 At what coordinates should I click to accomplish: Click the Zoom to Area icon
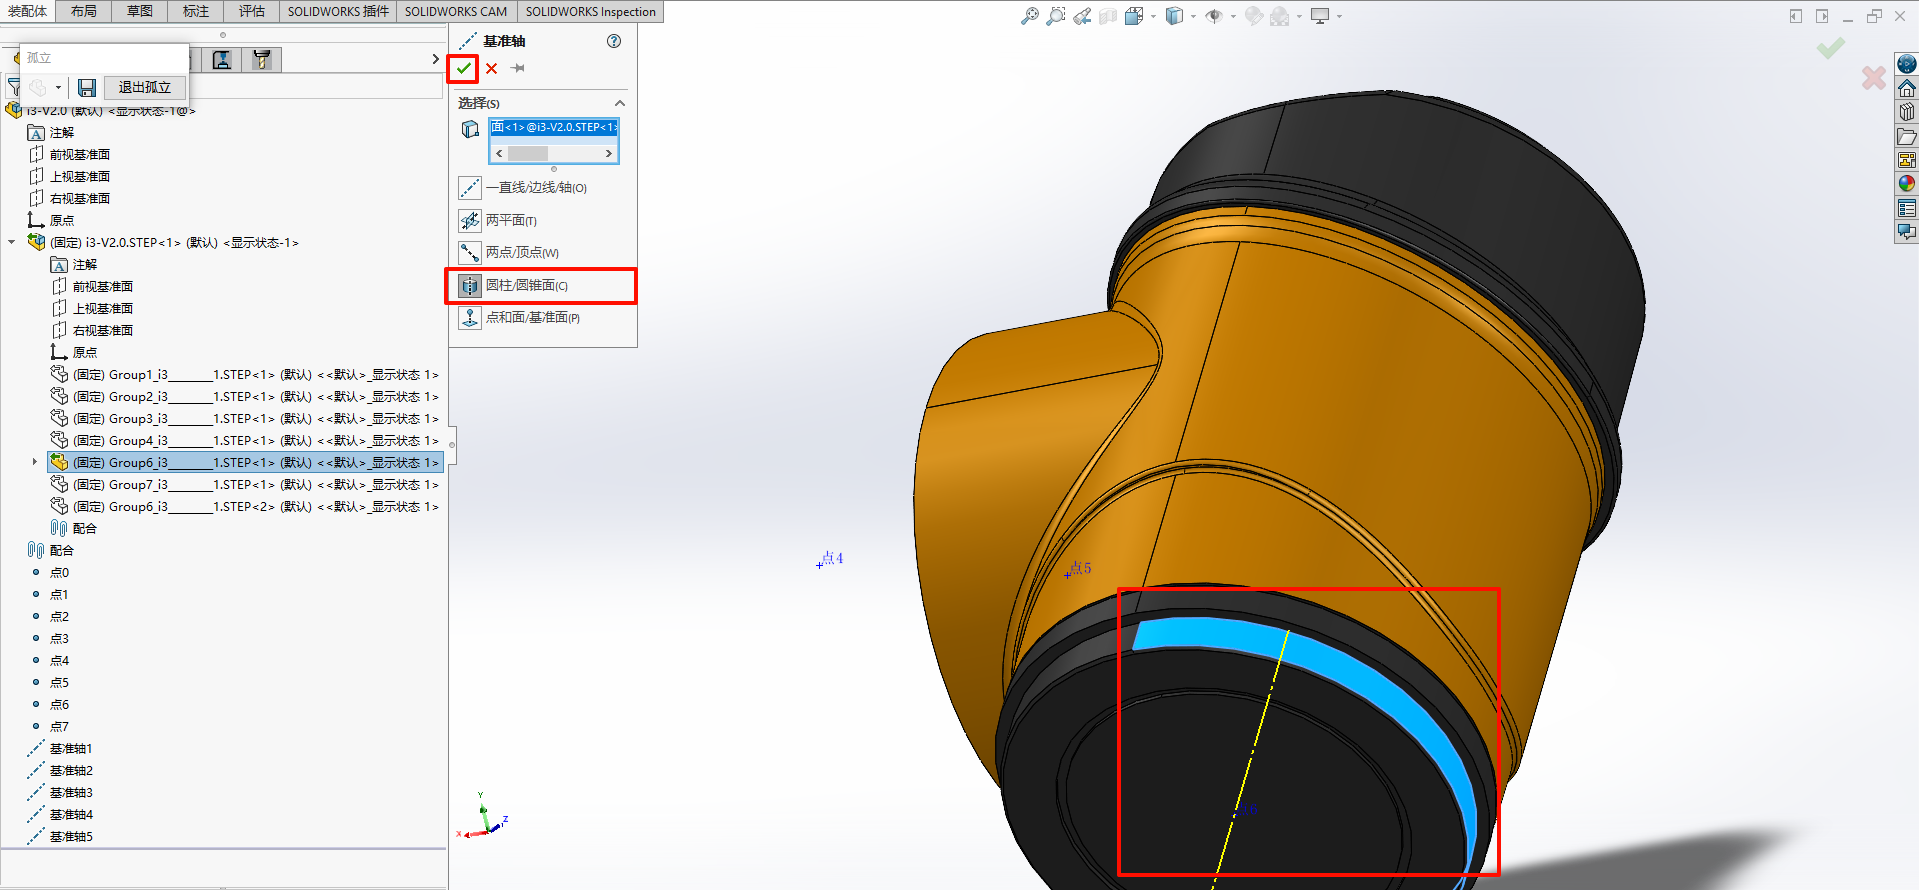(x=1055, y=16)
